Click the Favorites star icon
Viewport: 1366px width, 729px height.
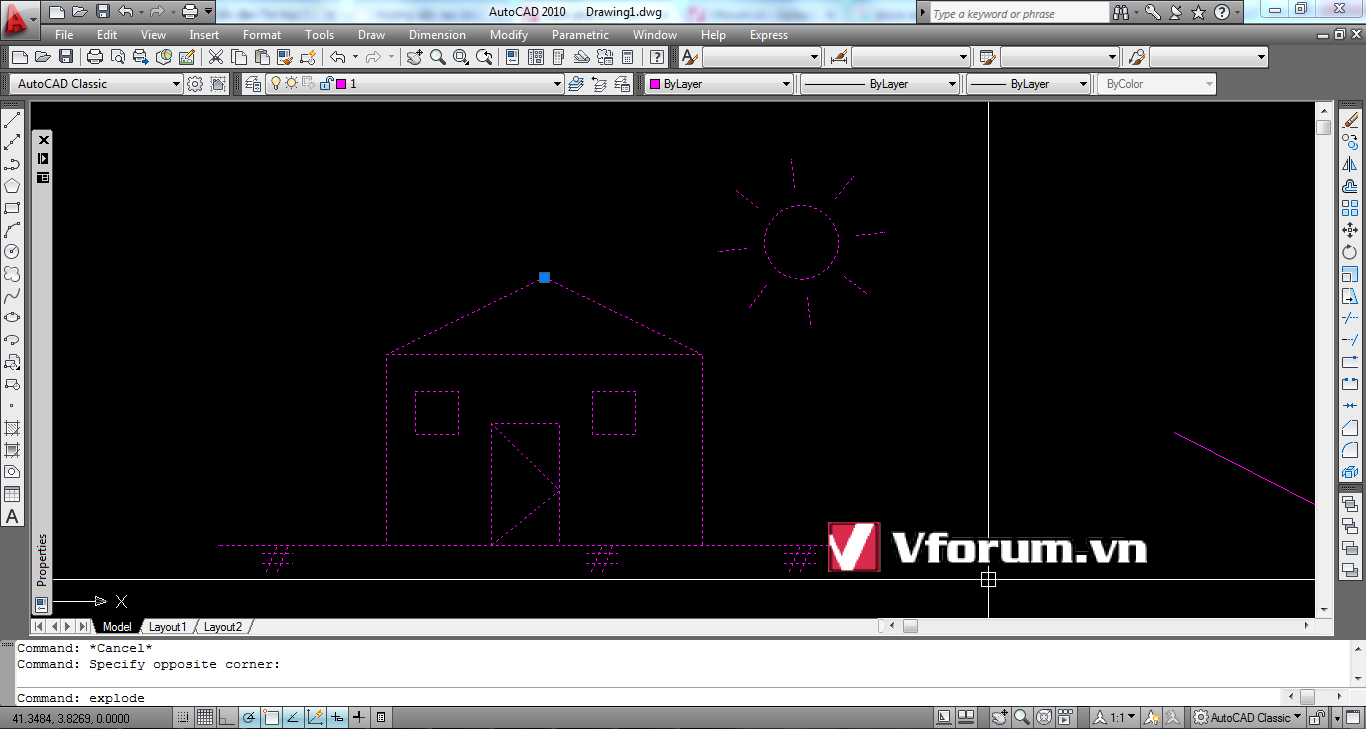(1198, 12)
